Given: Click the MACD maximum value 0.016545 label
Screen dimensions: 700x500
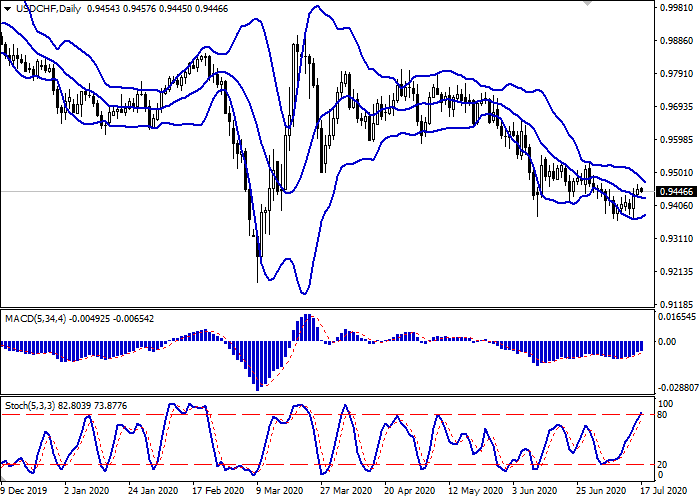Looking at the screenshot, I should coord(676,316).
